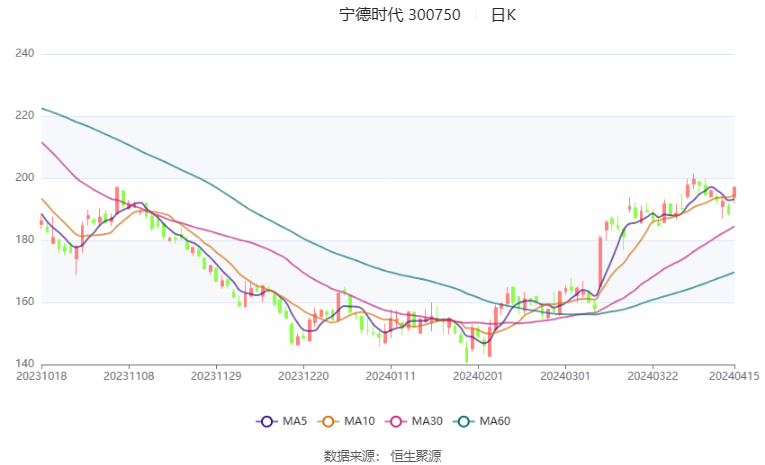Click the 20231129 date axis label
765x465 pixels.
tap(216, 376)
